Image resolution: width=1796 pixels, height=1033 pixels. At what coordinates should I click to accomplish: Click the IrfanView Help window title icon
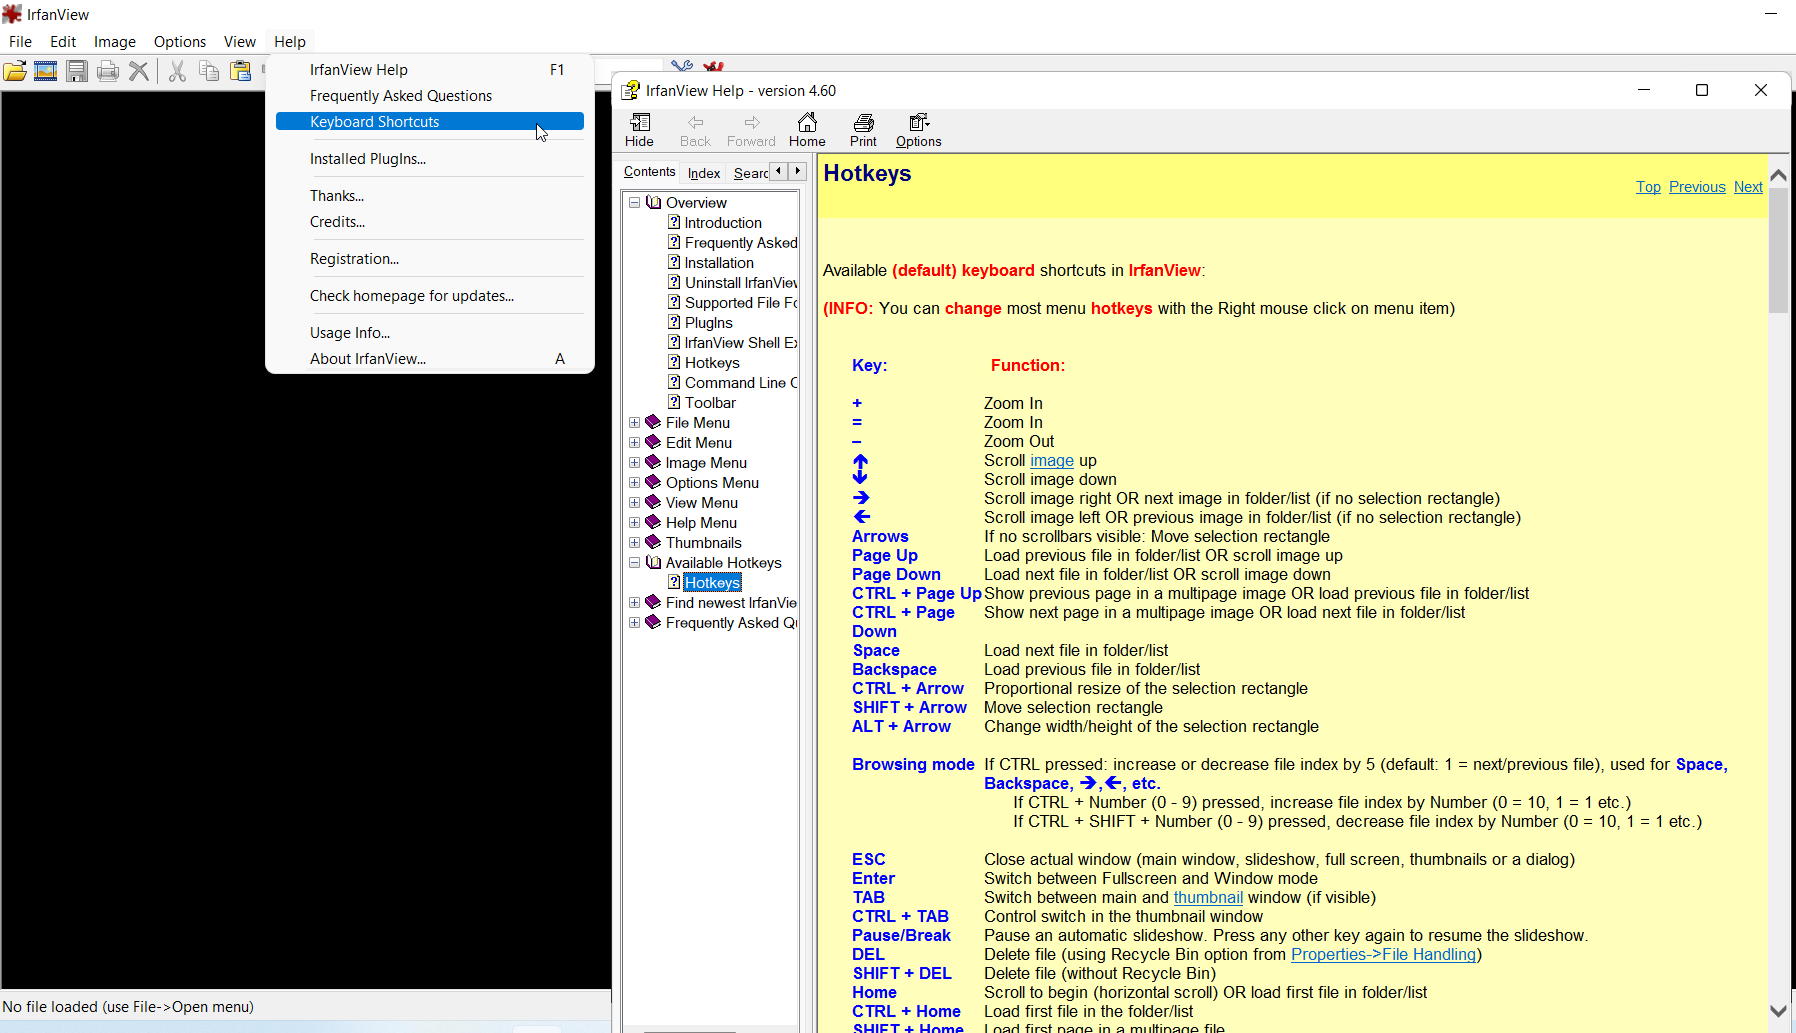coord(630,90)
